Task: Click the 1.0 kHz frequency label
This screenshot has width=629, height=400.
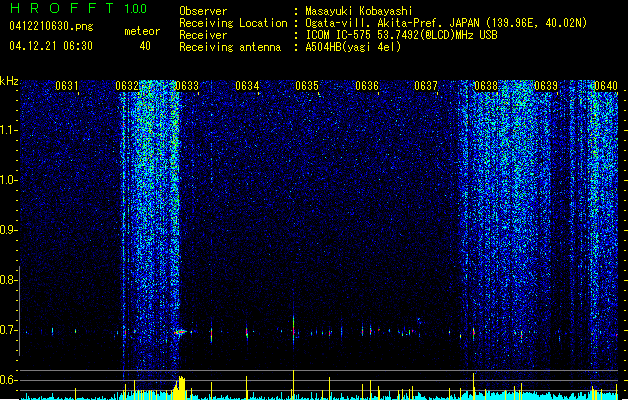Action: click(x=9, y=180)
